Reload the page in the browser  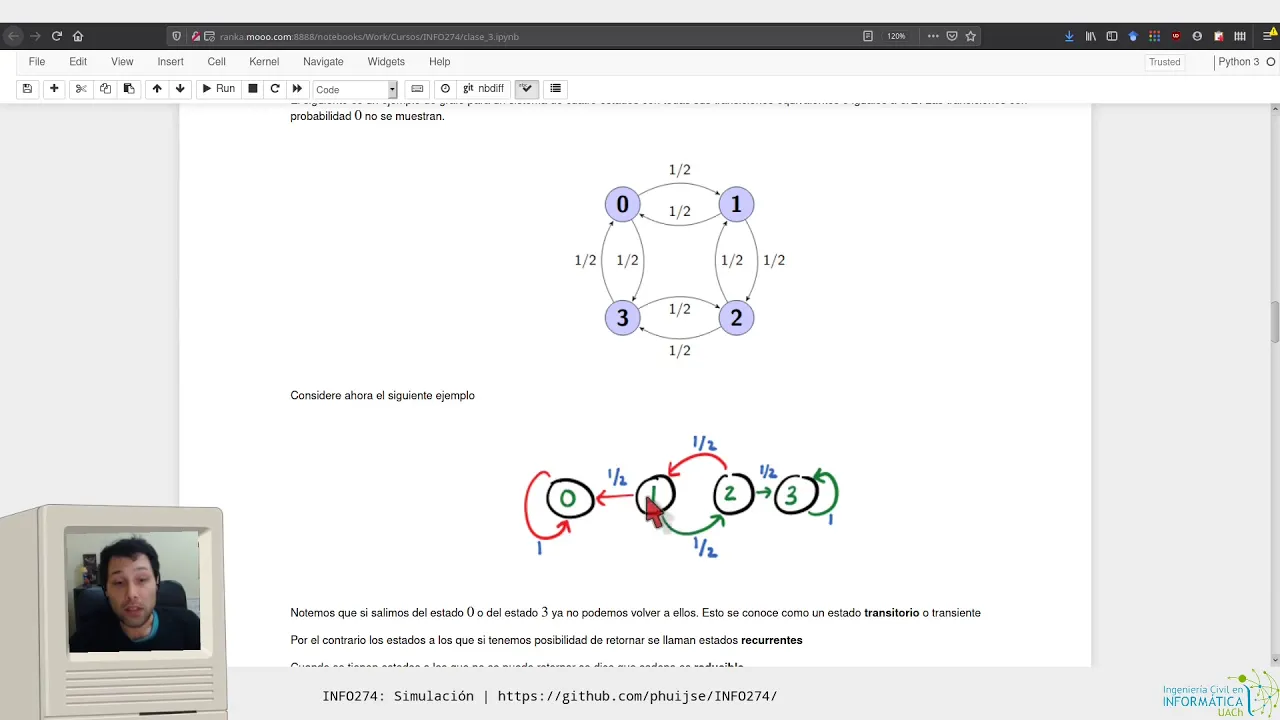pyautogui.click(x=57, y=36)
